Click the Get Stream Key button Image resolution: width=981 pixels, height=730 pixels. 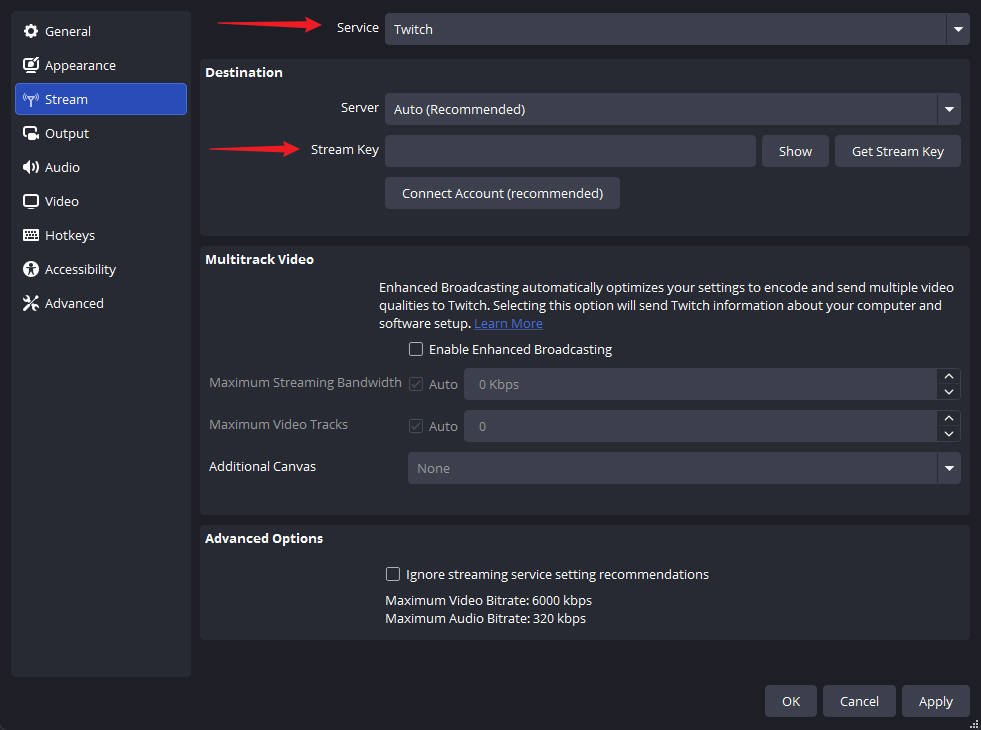click(898, 151)
